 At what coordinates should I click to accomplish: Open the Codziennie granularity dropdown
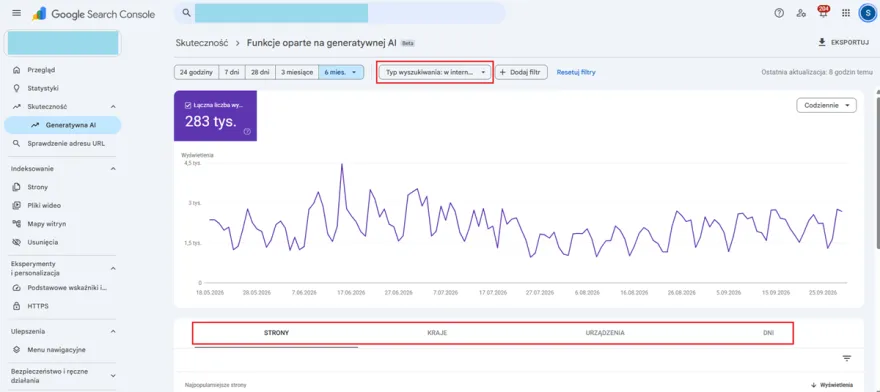coord(827,105)
